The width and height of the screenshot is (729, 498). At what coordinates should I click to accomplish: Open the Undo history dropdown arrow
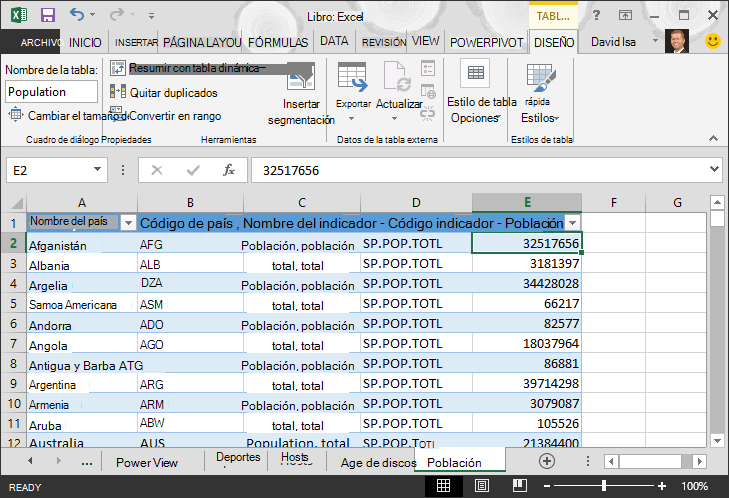[93, 15]
